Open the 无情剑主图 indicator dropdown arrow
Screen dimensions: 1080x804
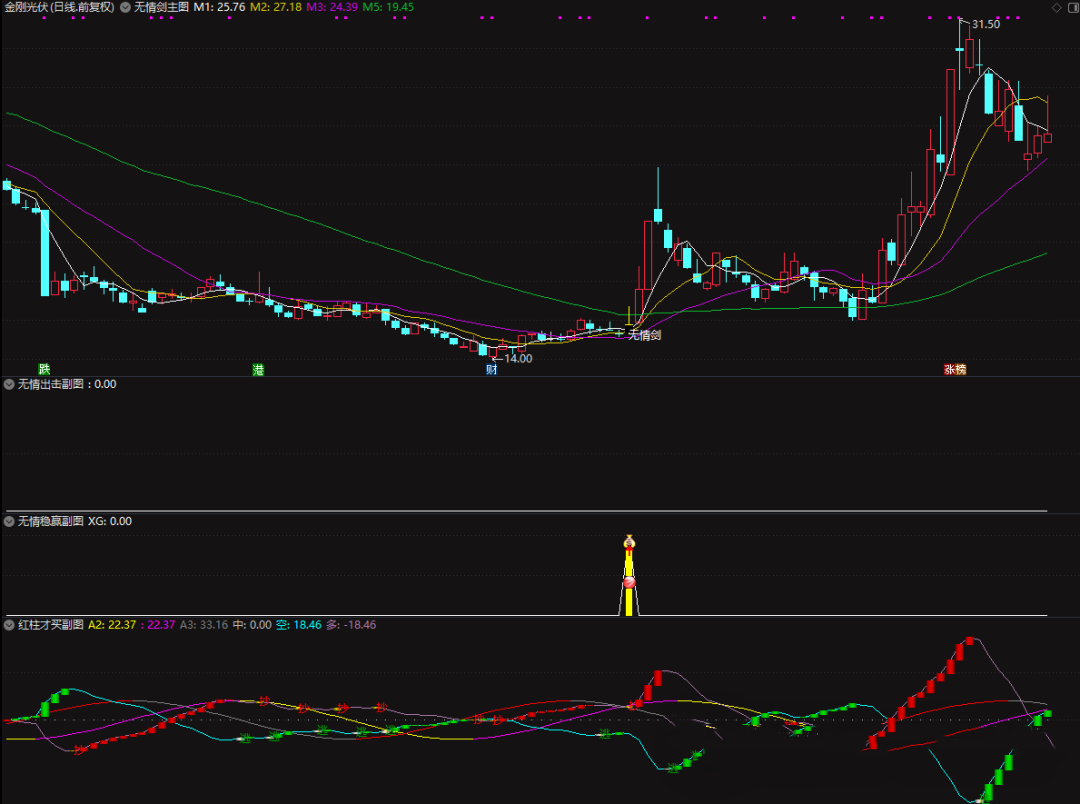[x=125, y=7]
